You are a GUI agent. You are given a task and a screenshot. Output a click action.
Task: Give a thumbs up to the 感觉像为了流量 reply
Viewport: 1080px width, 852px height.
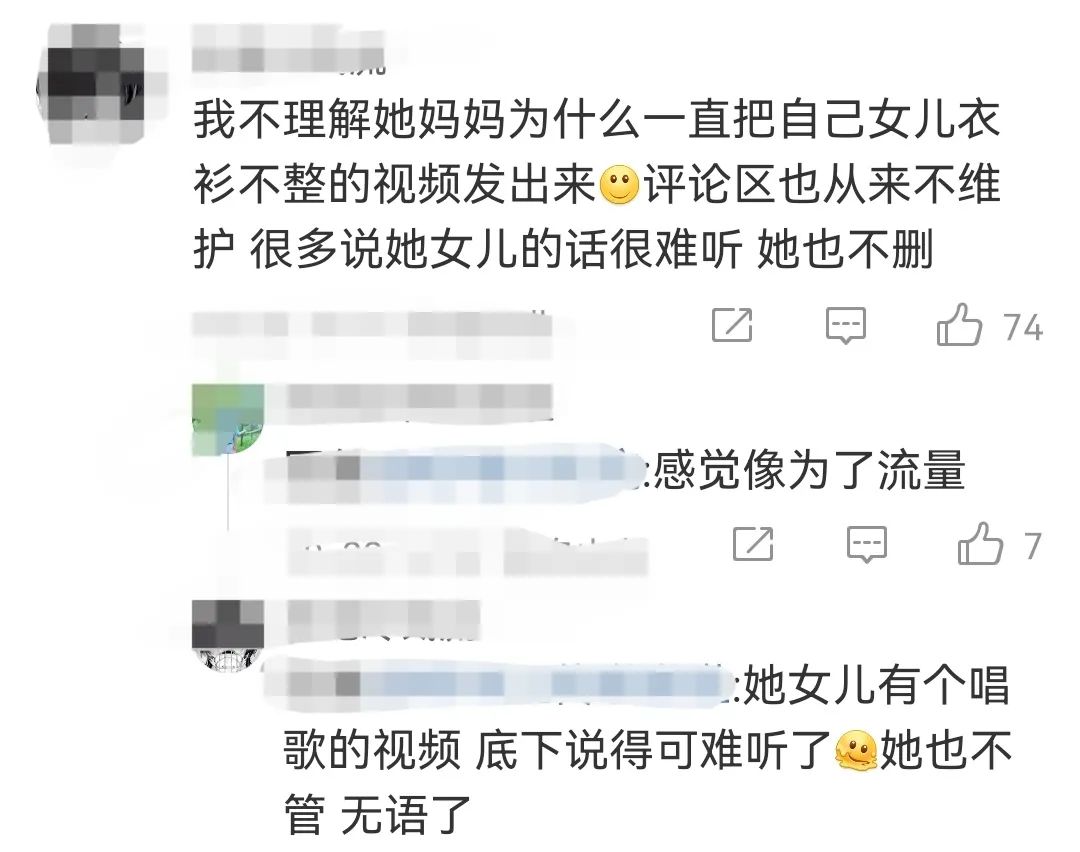pyautogui.click(x=980, y=543)
